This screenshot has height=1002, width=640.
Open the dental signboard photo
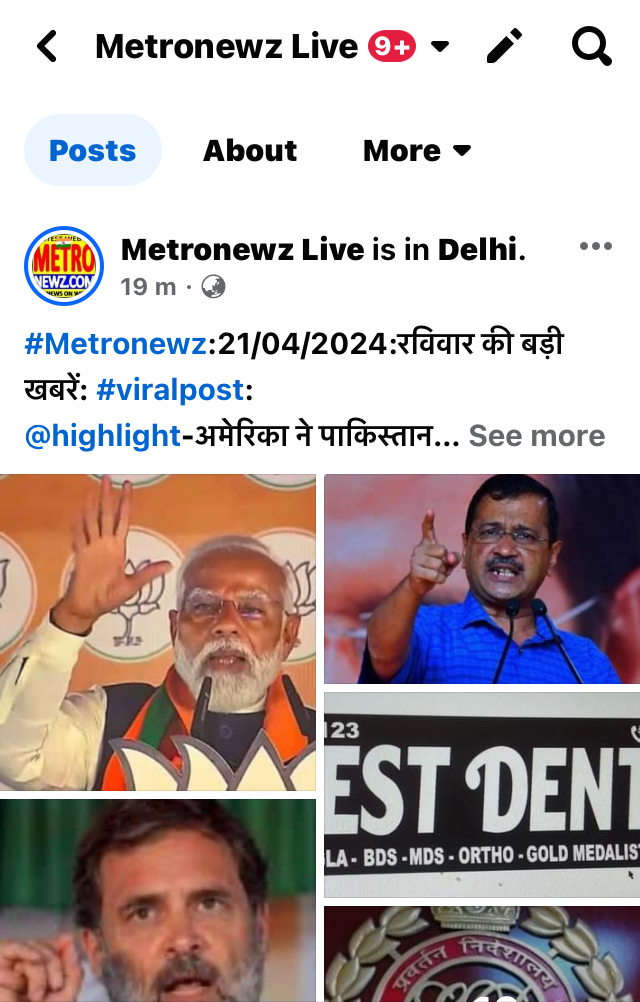(x=482, y=795)
